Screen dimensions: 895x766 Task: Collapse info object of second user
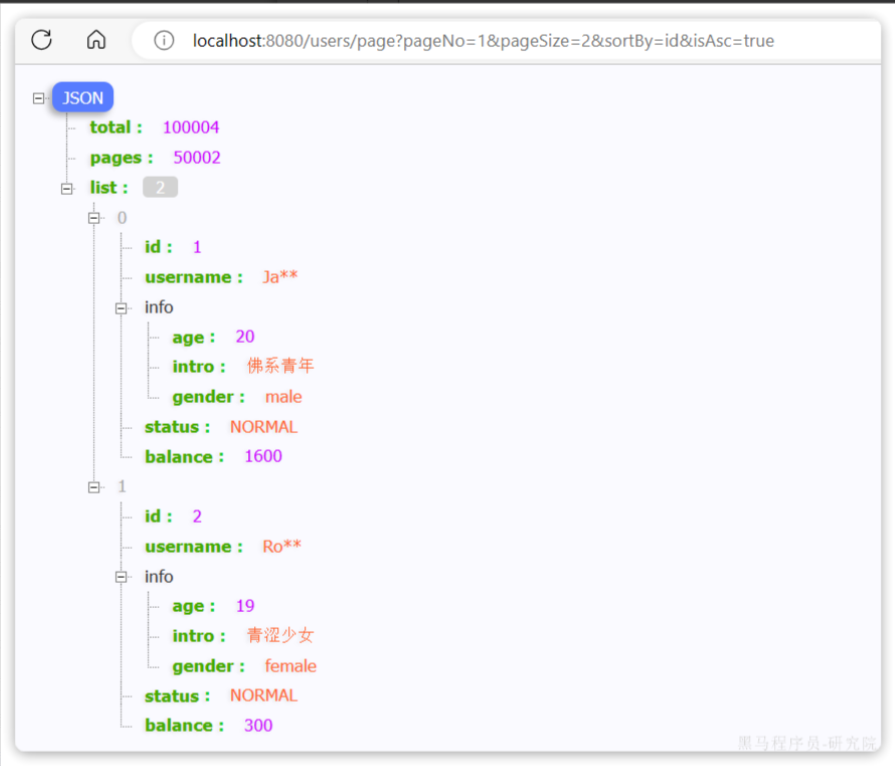pos(122,577)
